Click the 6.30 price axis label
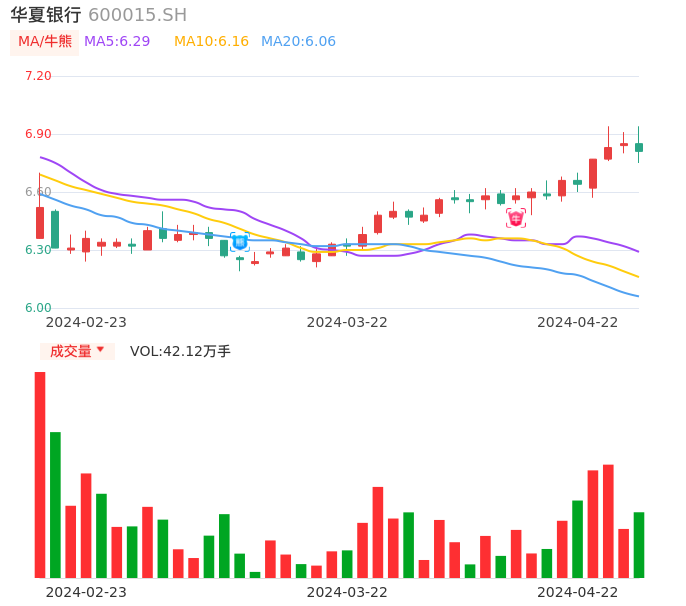Screen dimensions: 686x606 pyautogui.click(x=38, y=250)
